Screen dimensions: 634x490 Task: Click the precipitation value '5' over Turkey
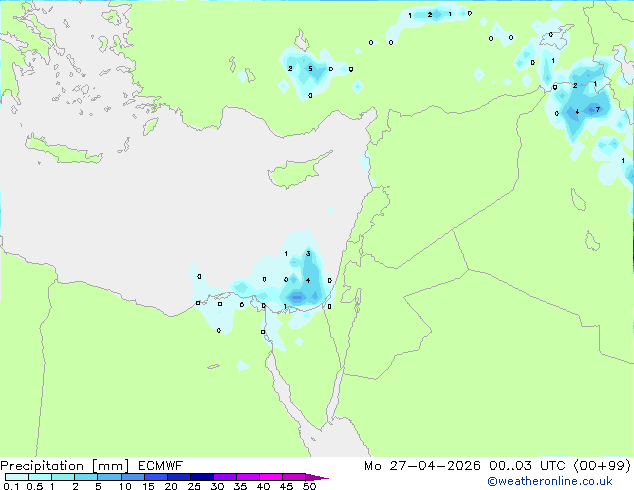coord(310,68)
